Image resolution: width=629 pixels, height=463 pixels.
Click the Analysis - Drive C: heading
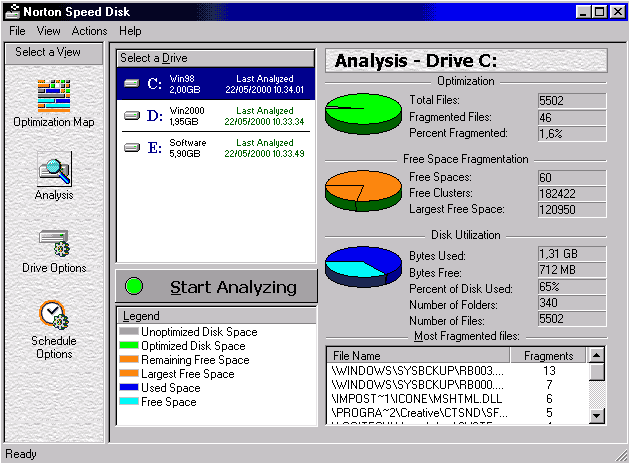pyautogui.click(x=416, y=61)
